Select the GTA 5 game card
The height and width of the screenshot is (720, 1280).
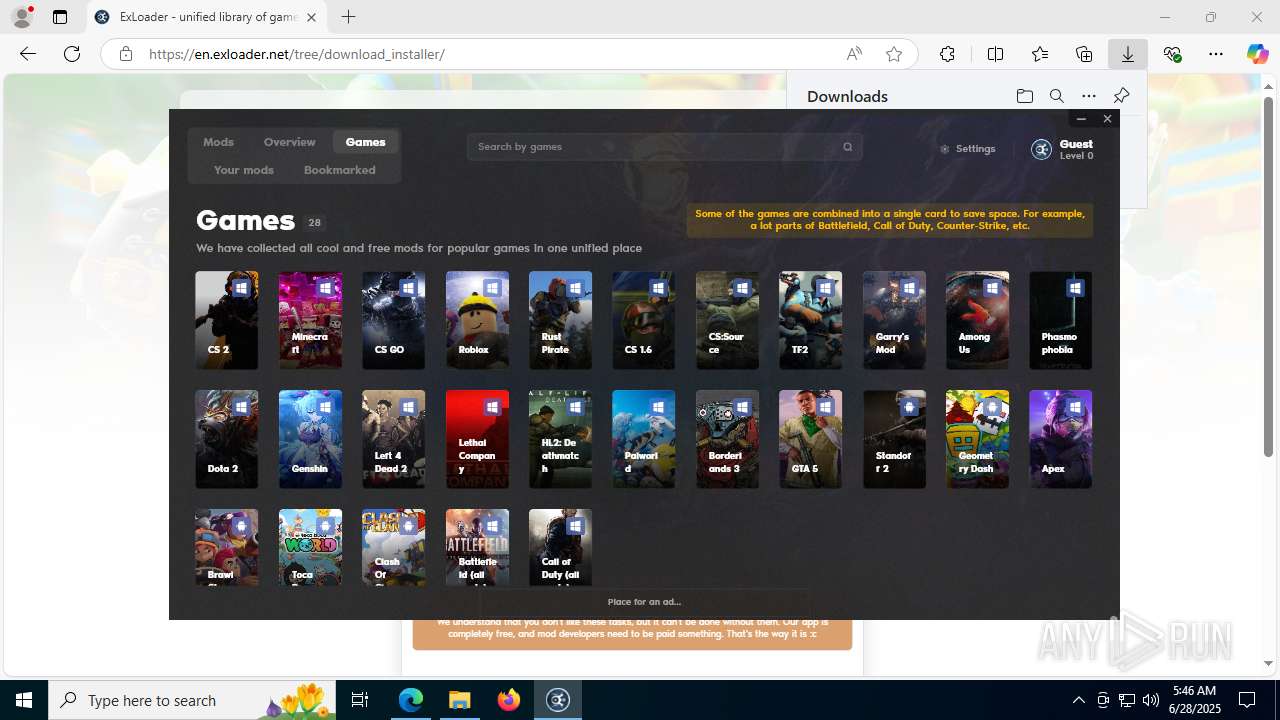(811, 439)
